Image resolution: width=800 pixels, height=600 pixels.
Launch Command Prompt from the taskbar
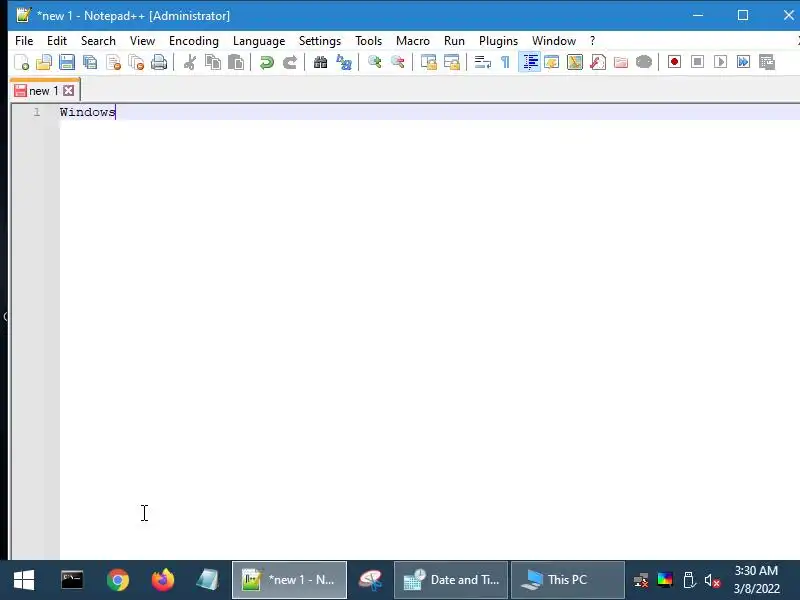coord(72,580)
